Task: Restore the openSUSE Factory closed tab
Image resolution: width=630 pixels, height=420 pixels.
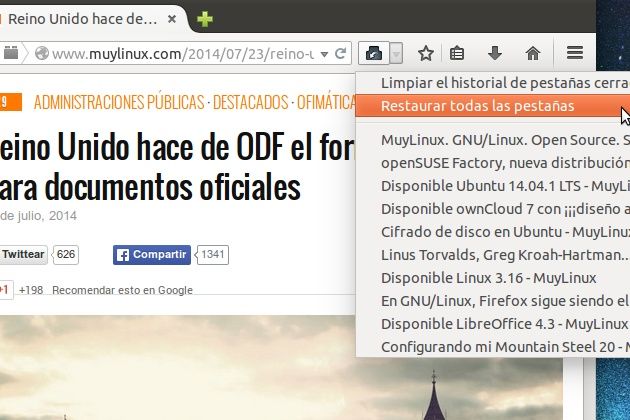Action: point(500,163)
